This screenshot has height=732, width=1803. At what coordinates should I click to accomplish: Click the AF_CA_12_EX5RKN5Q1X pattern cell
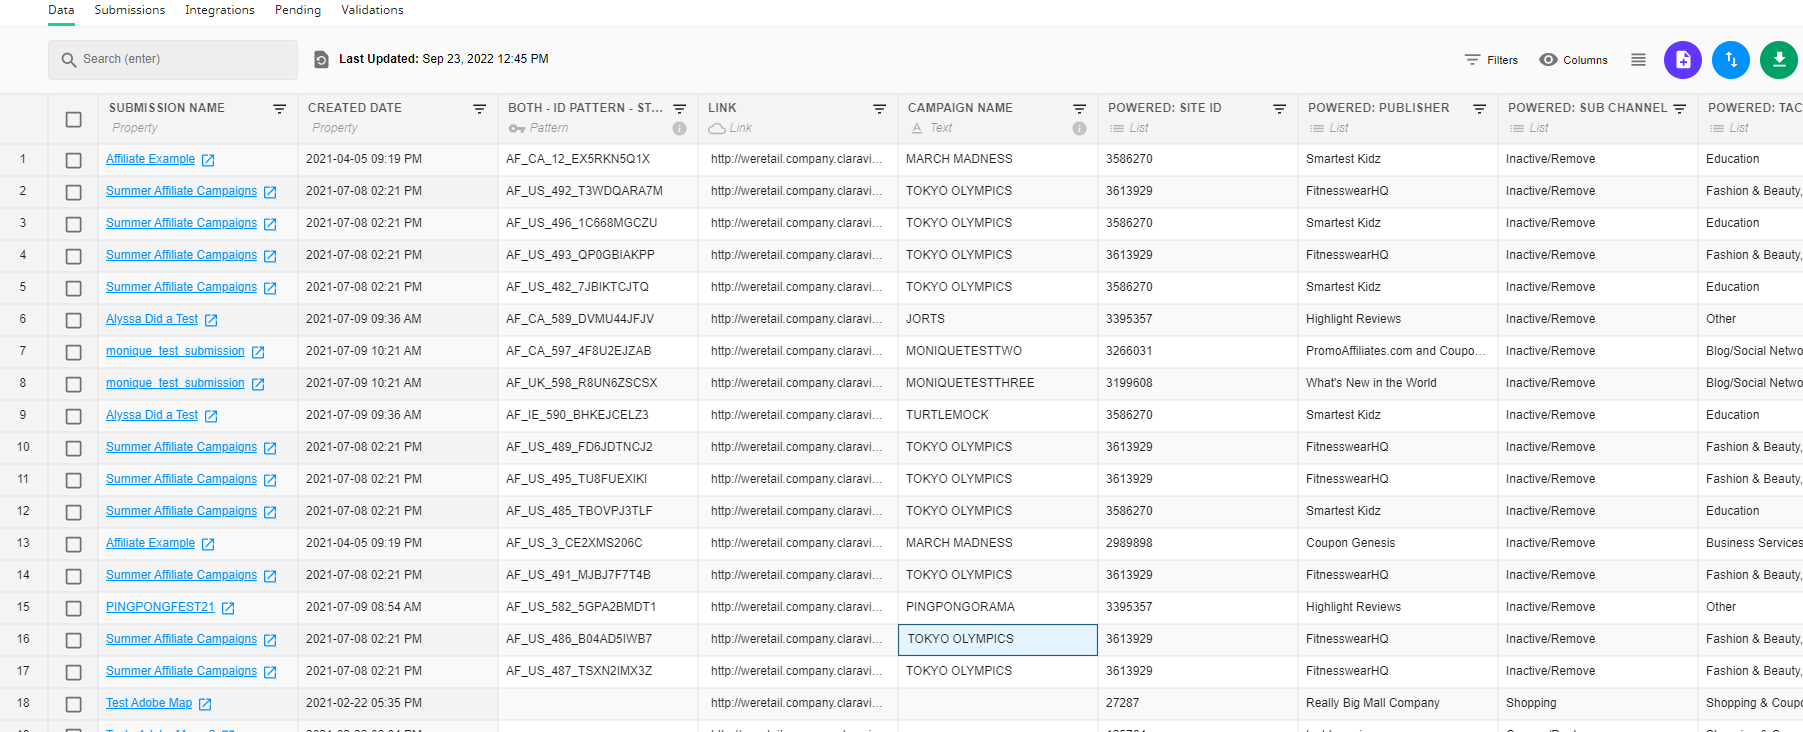[x=598, y=160]
